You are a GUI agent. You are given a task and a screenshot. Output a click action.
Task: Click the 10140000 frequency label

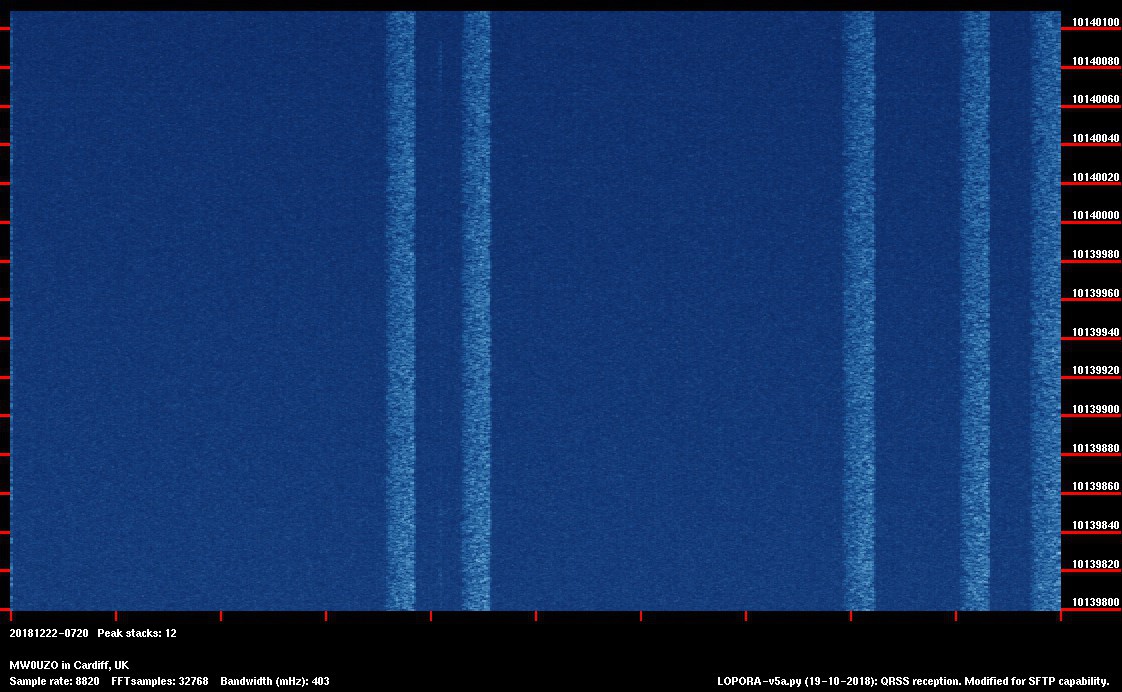[x=1095, y=216]
